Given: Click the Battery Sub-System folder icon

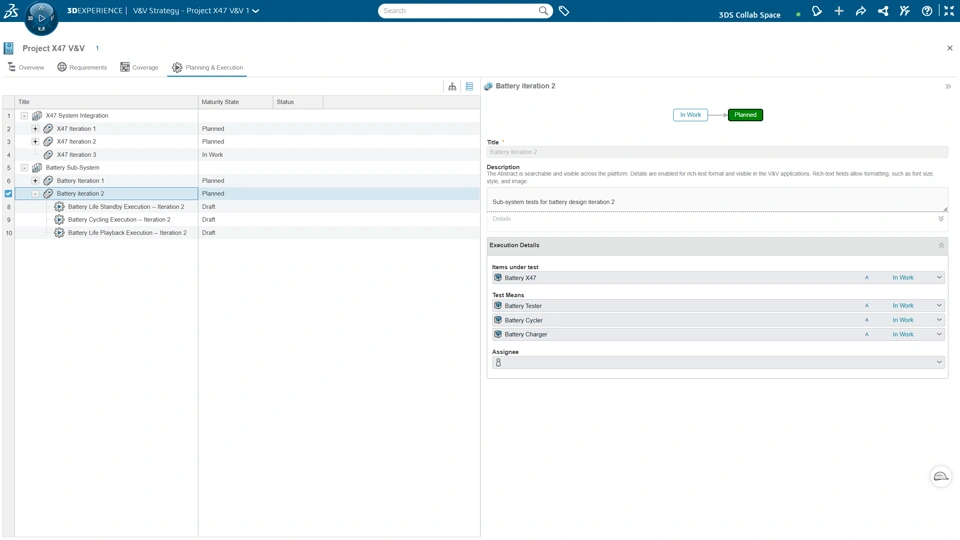Looking at the screenshot, I should point(37,167).
